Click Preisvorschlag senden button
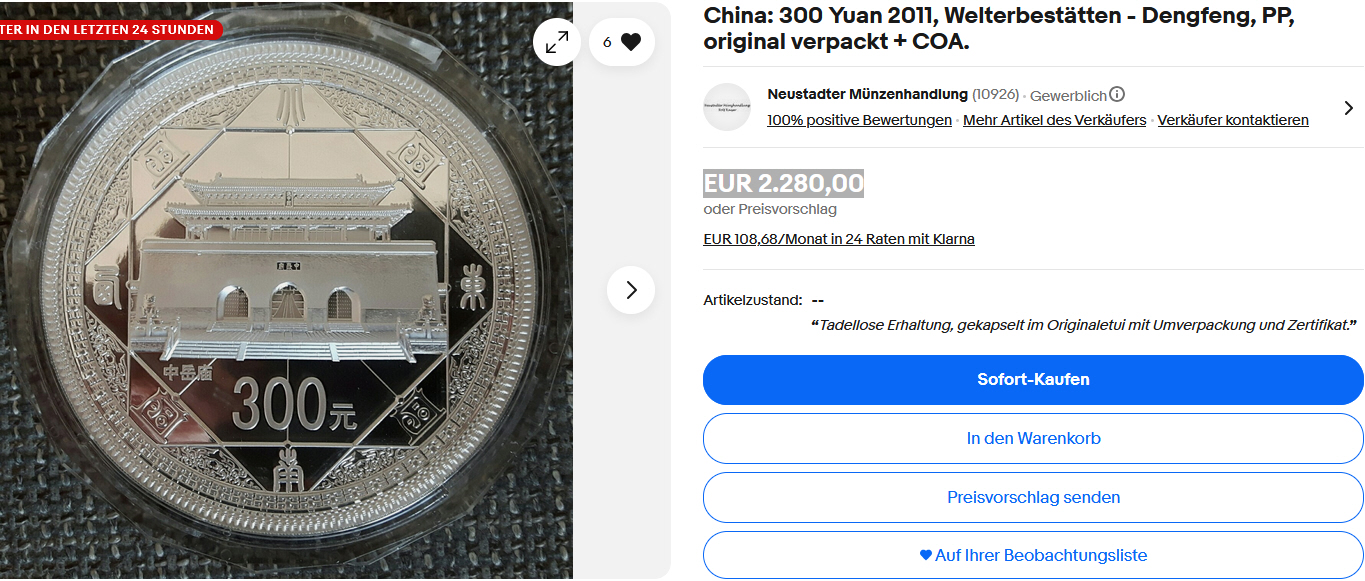 coord(1033,497)
